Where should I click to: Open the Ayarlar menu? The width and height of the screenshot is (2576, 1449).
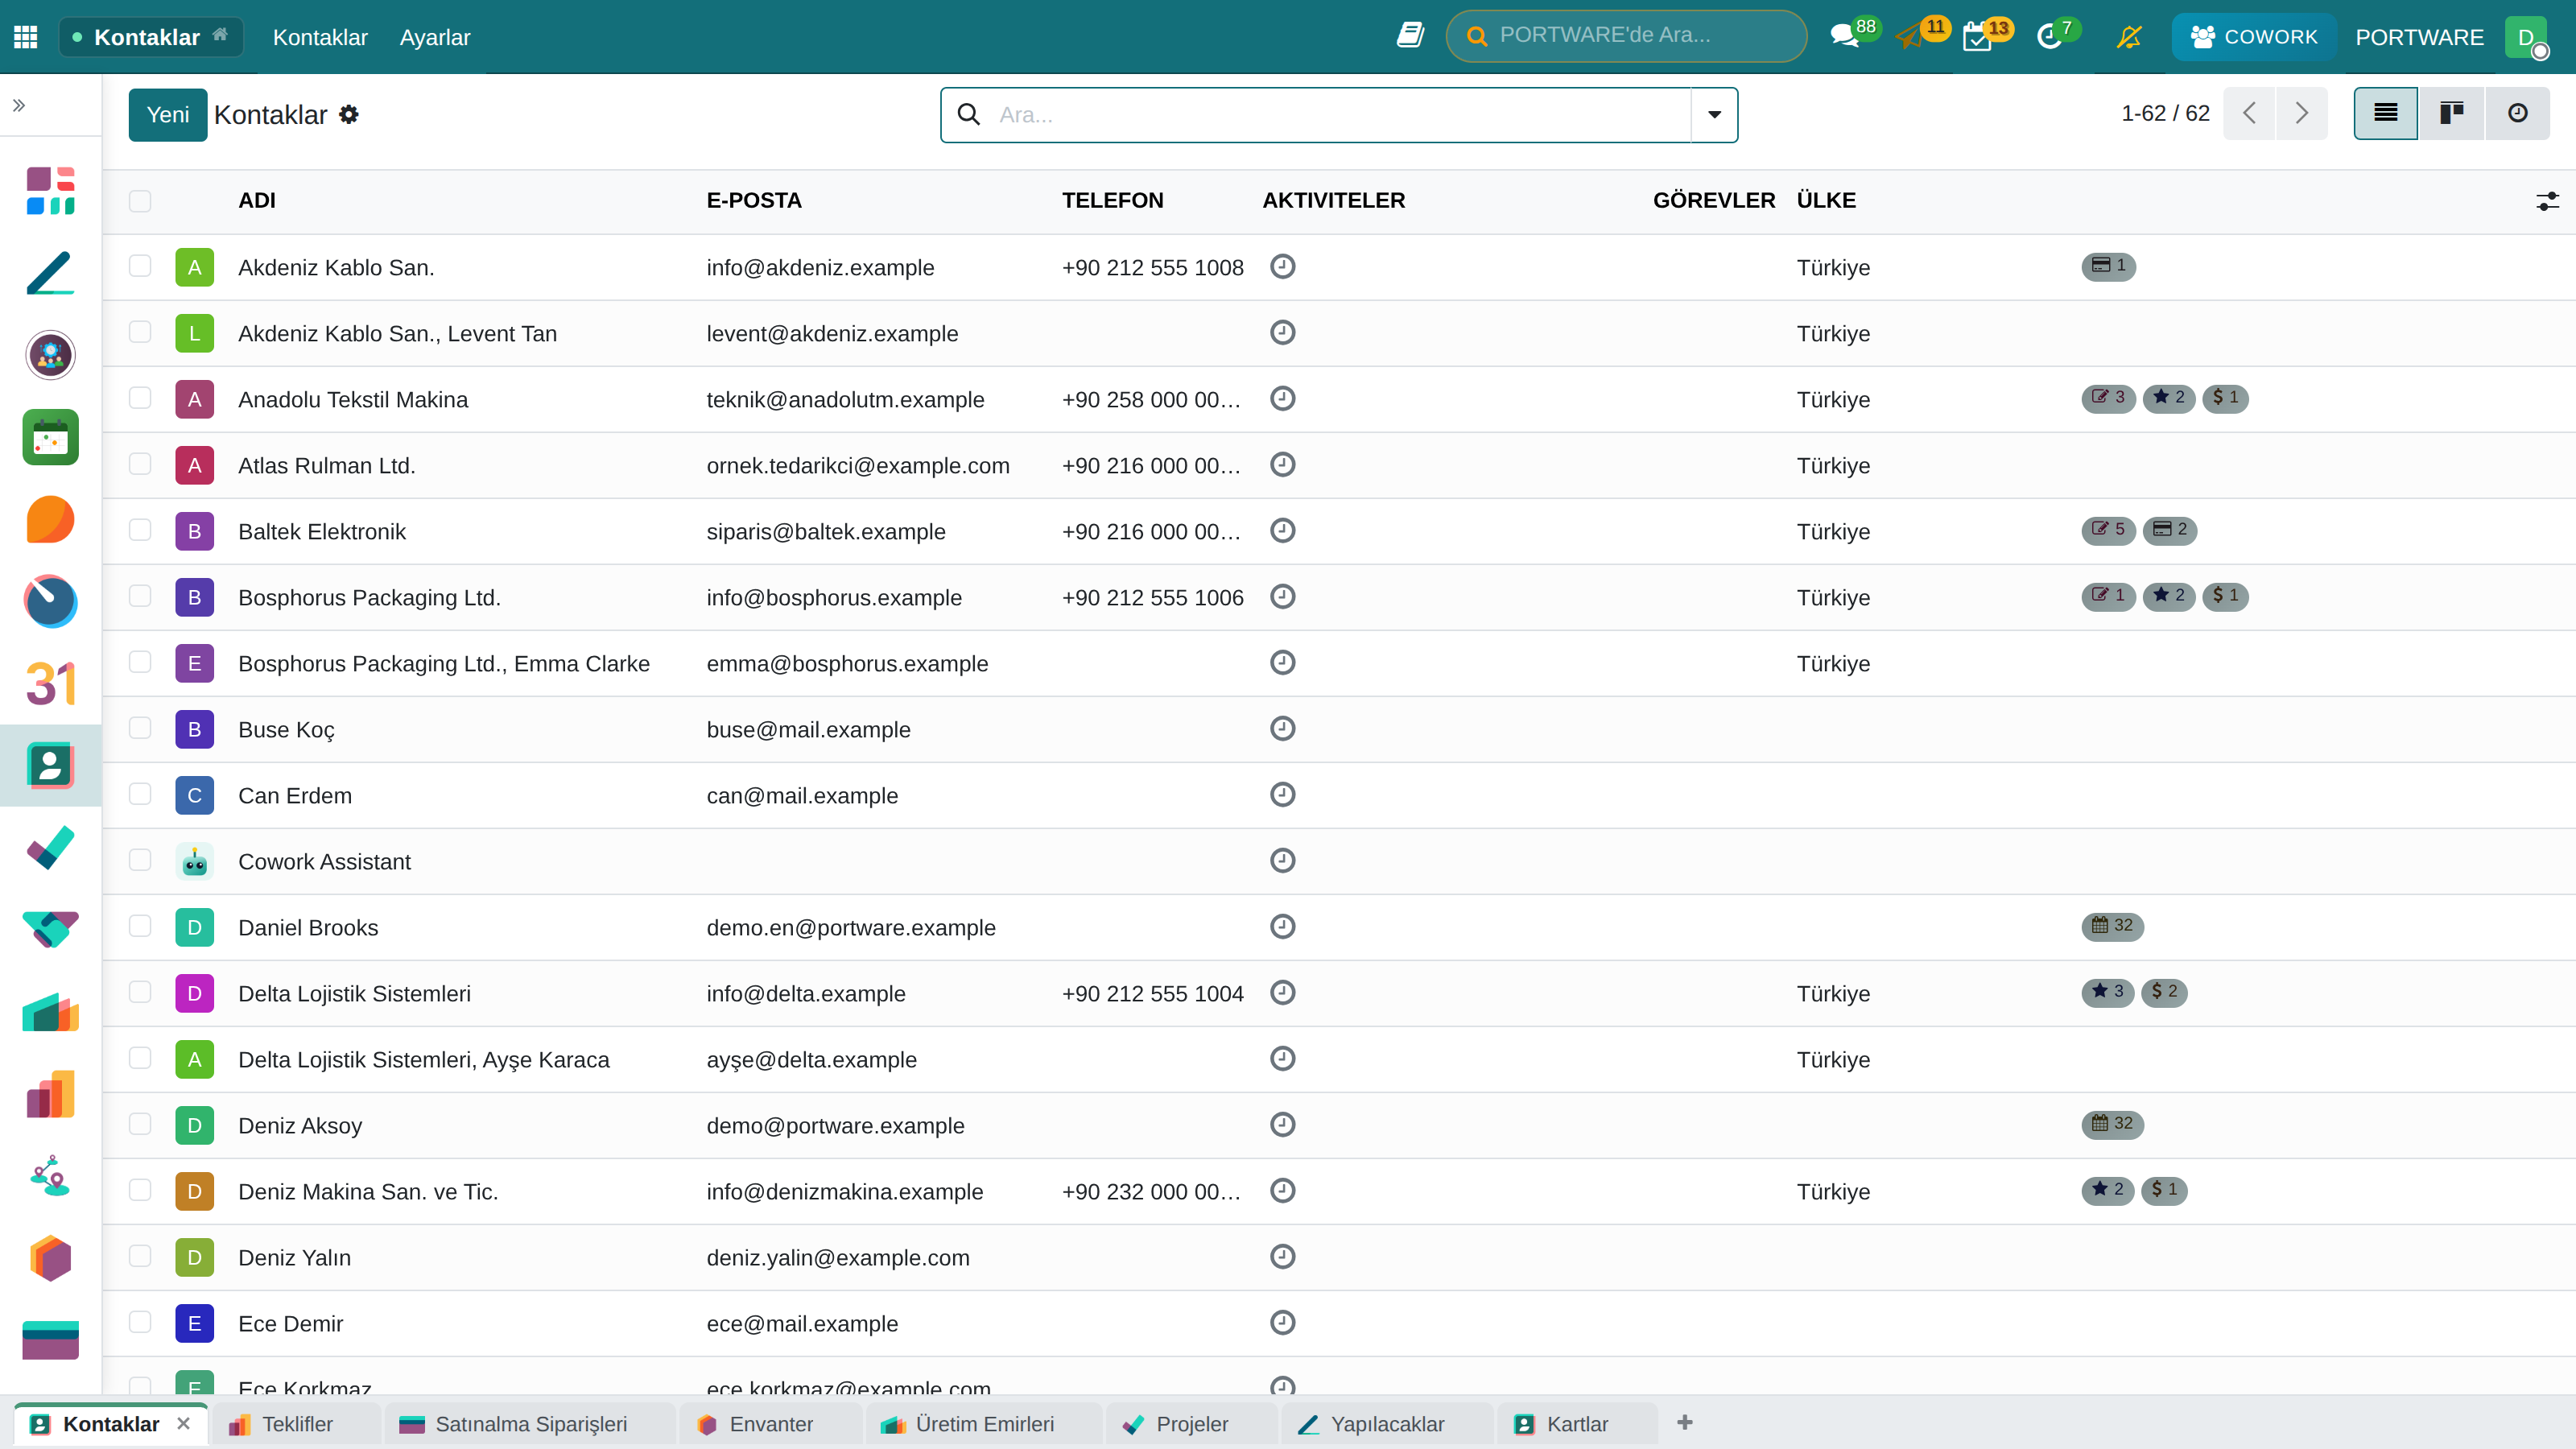click(x=434, y=37)
